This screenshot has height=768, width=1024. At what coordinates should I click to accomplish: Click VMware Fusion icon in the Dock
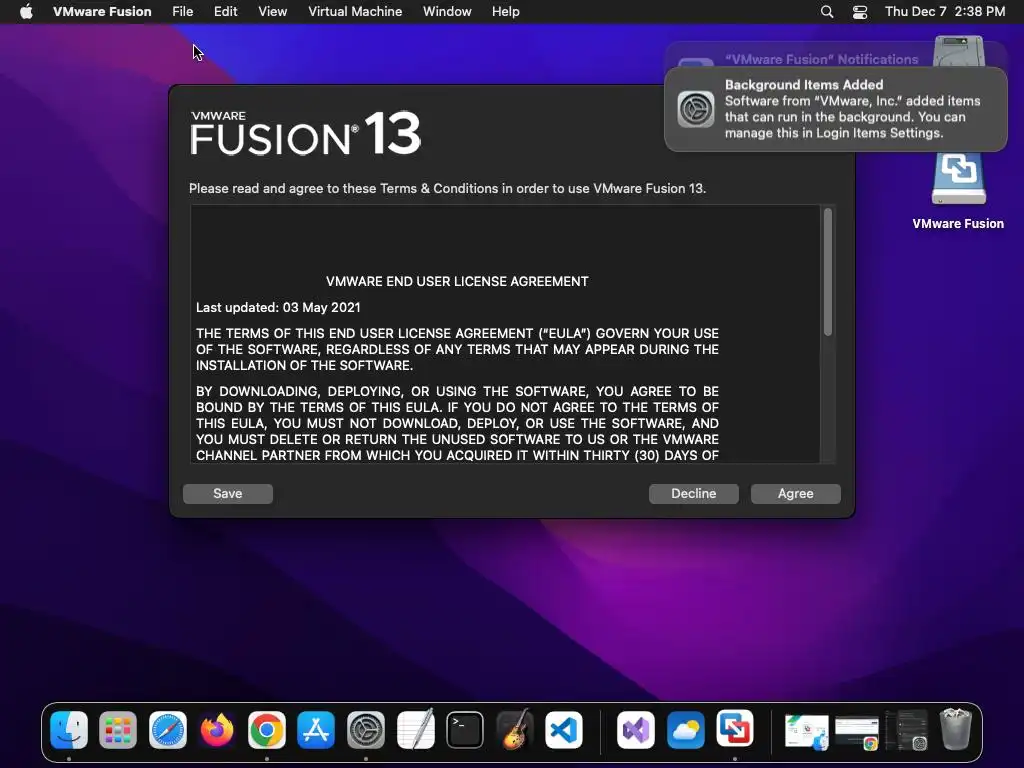[x=735, y=729]
